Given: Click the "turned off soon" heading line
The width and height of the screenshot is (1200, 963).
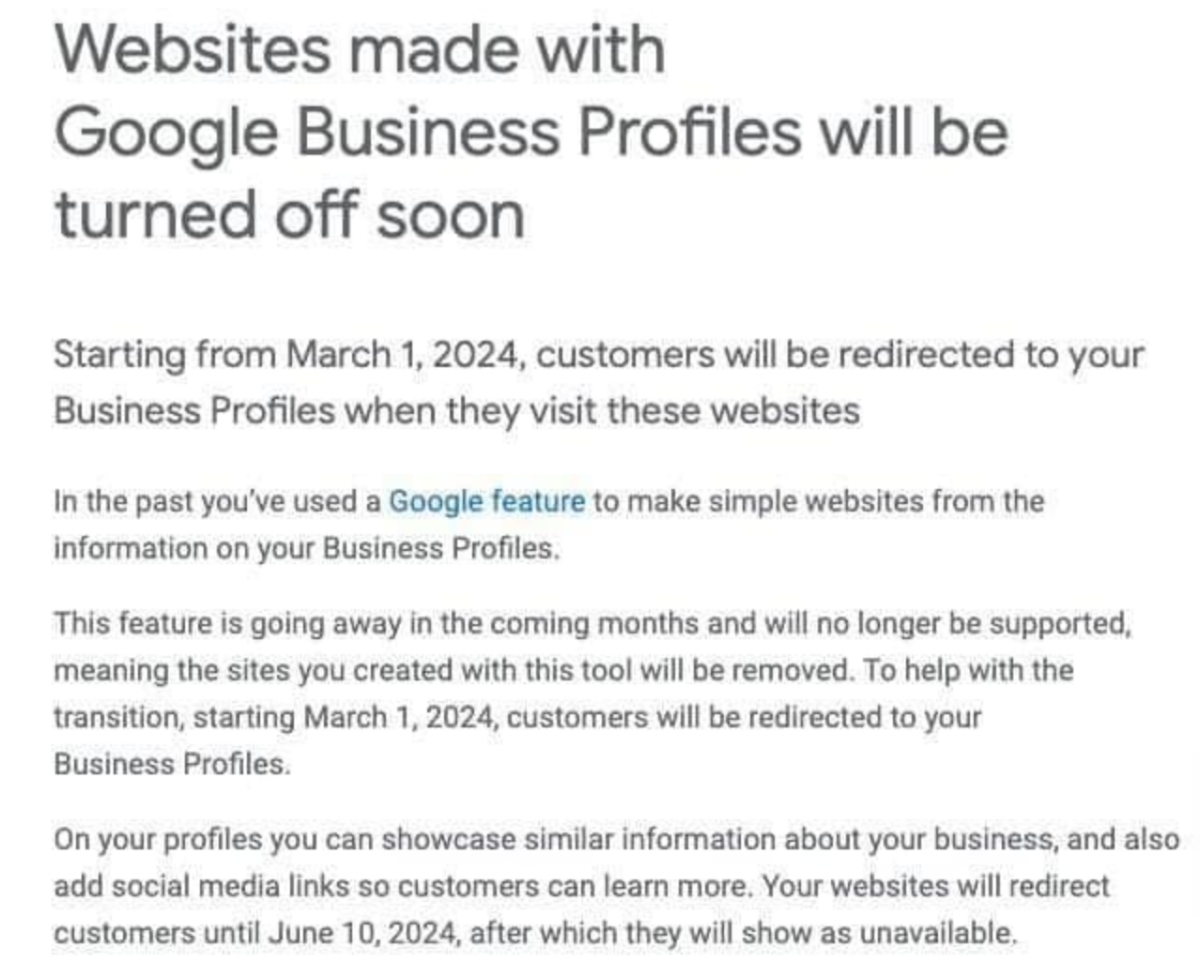Looking at the screenshot, I should pos(289,213).
